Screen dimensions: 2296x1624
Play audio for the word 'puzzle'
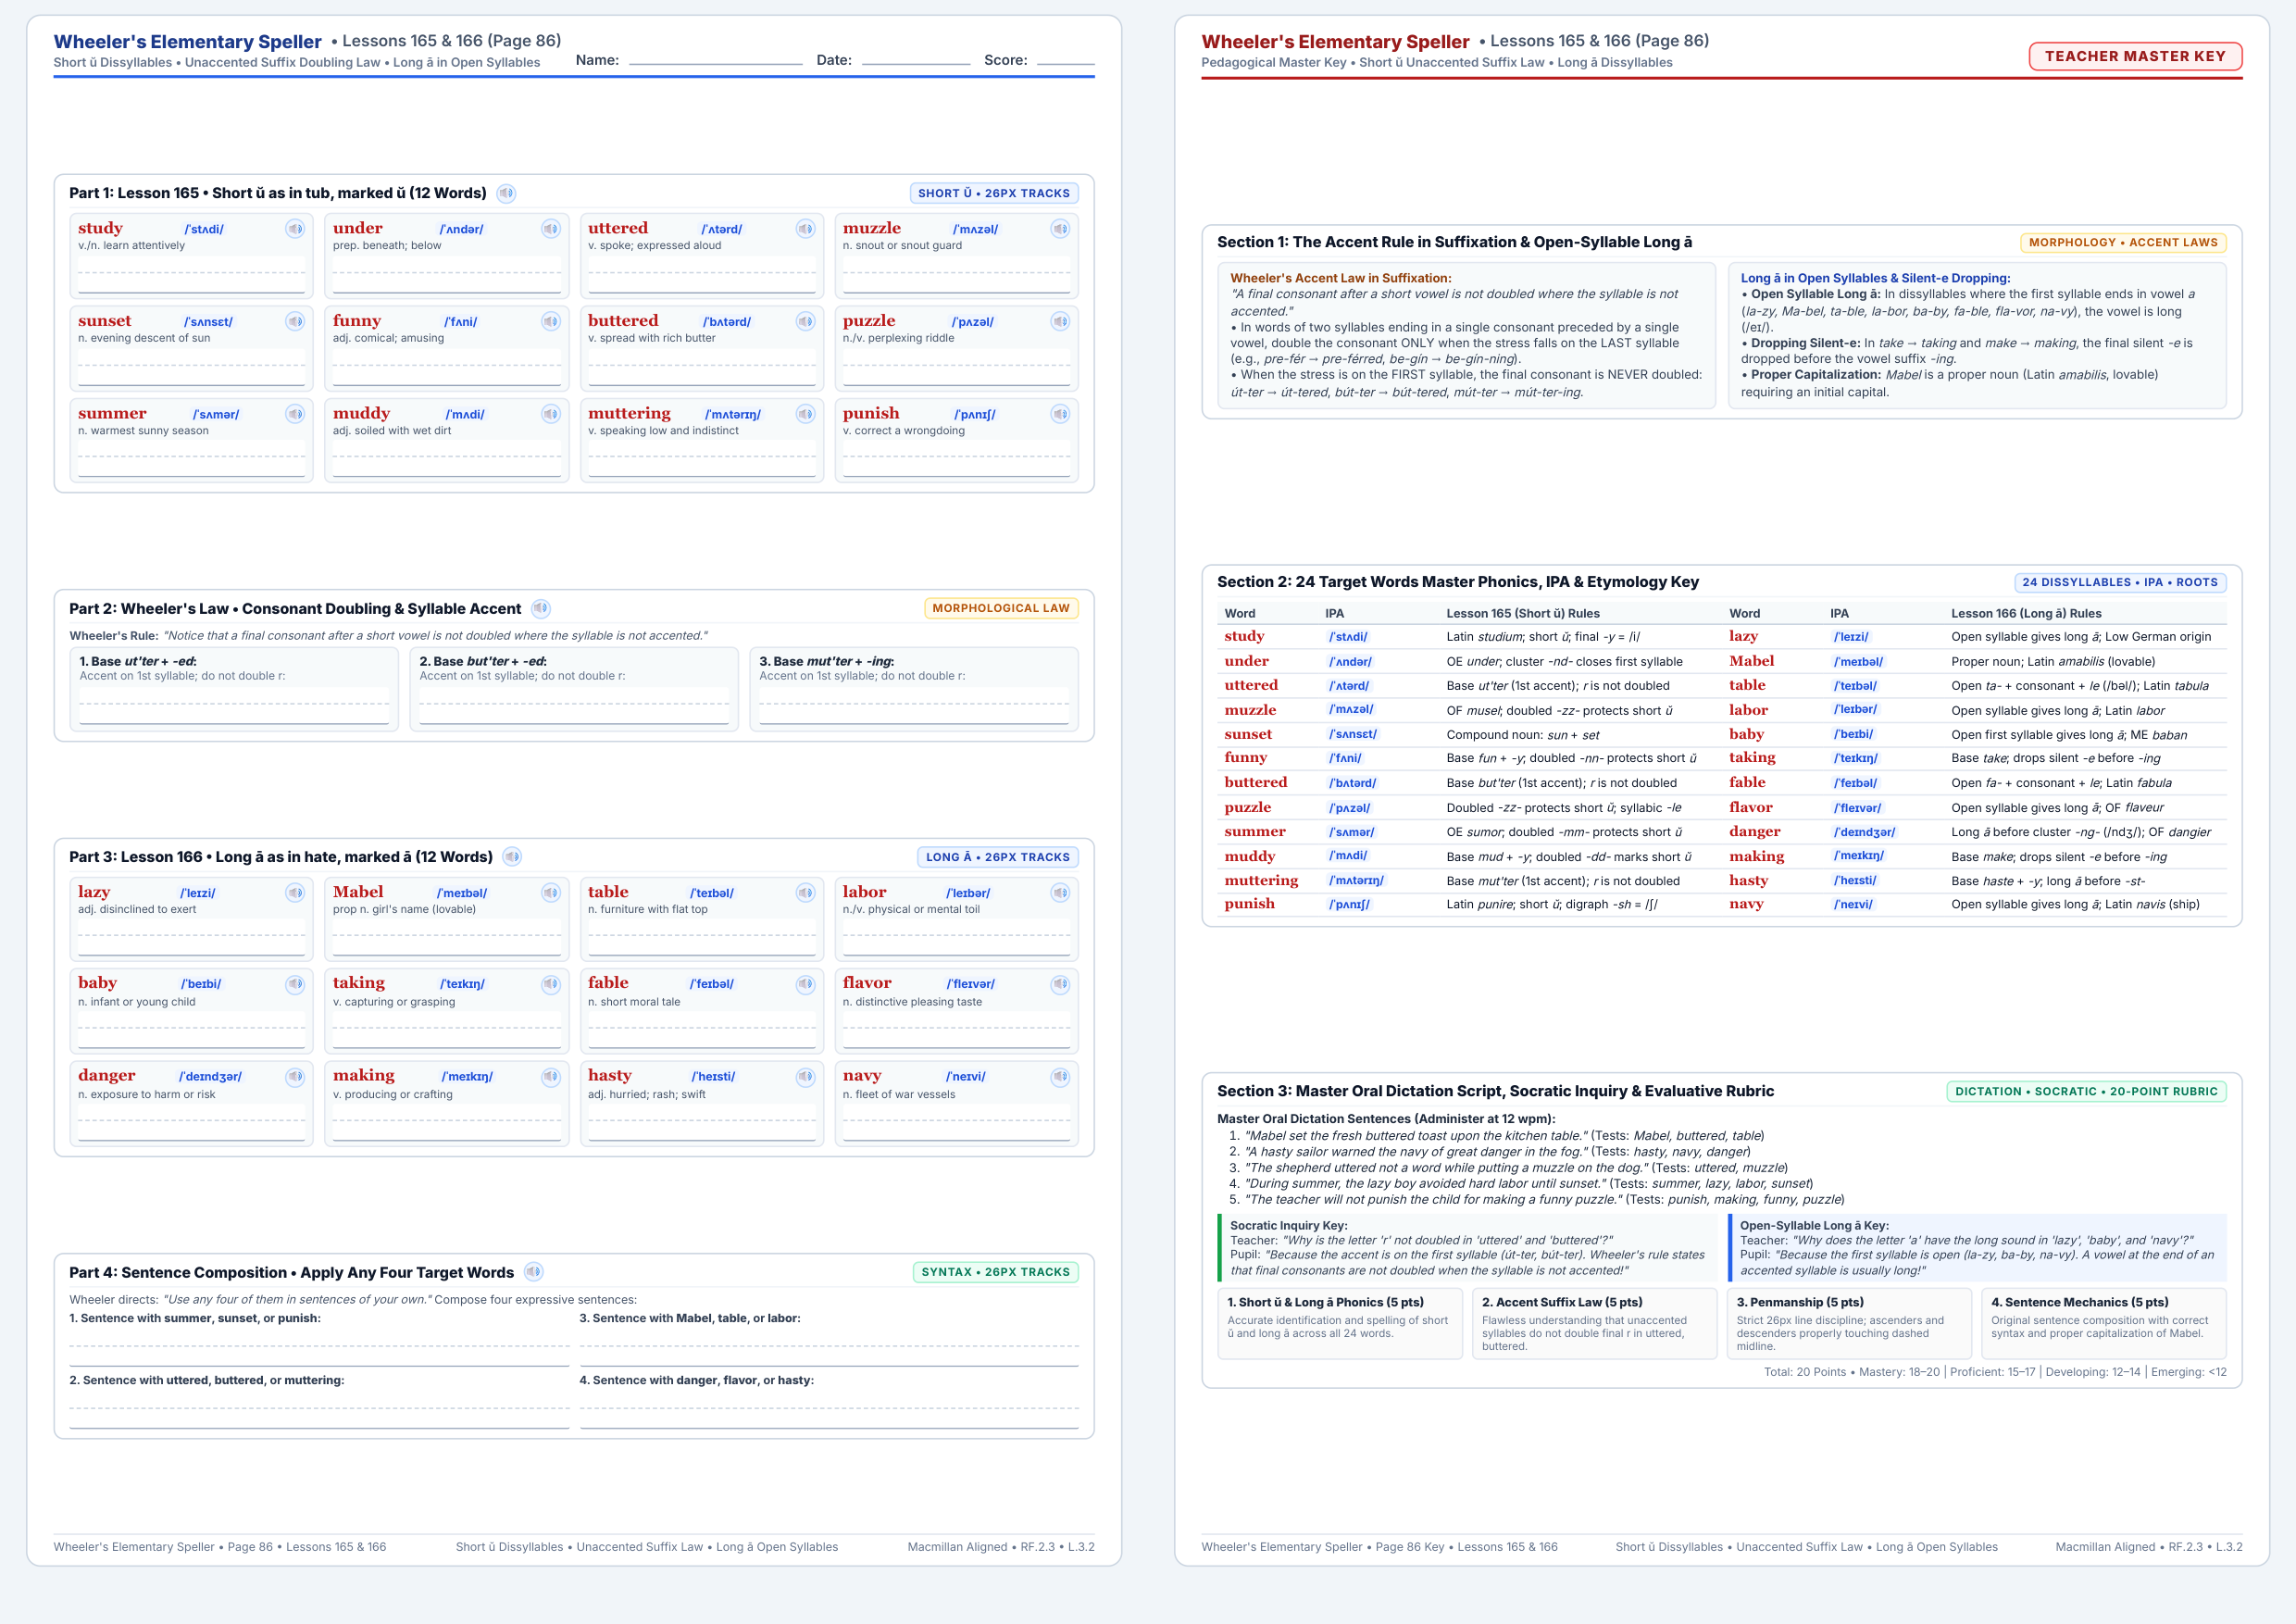click(1060, 321)
